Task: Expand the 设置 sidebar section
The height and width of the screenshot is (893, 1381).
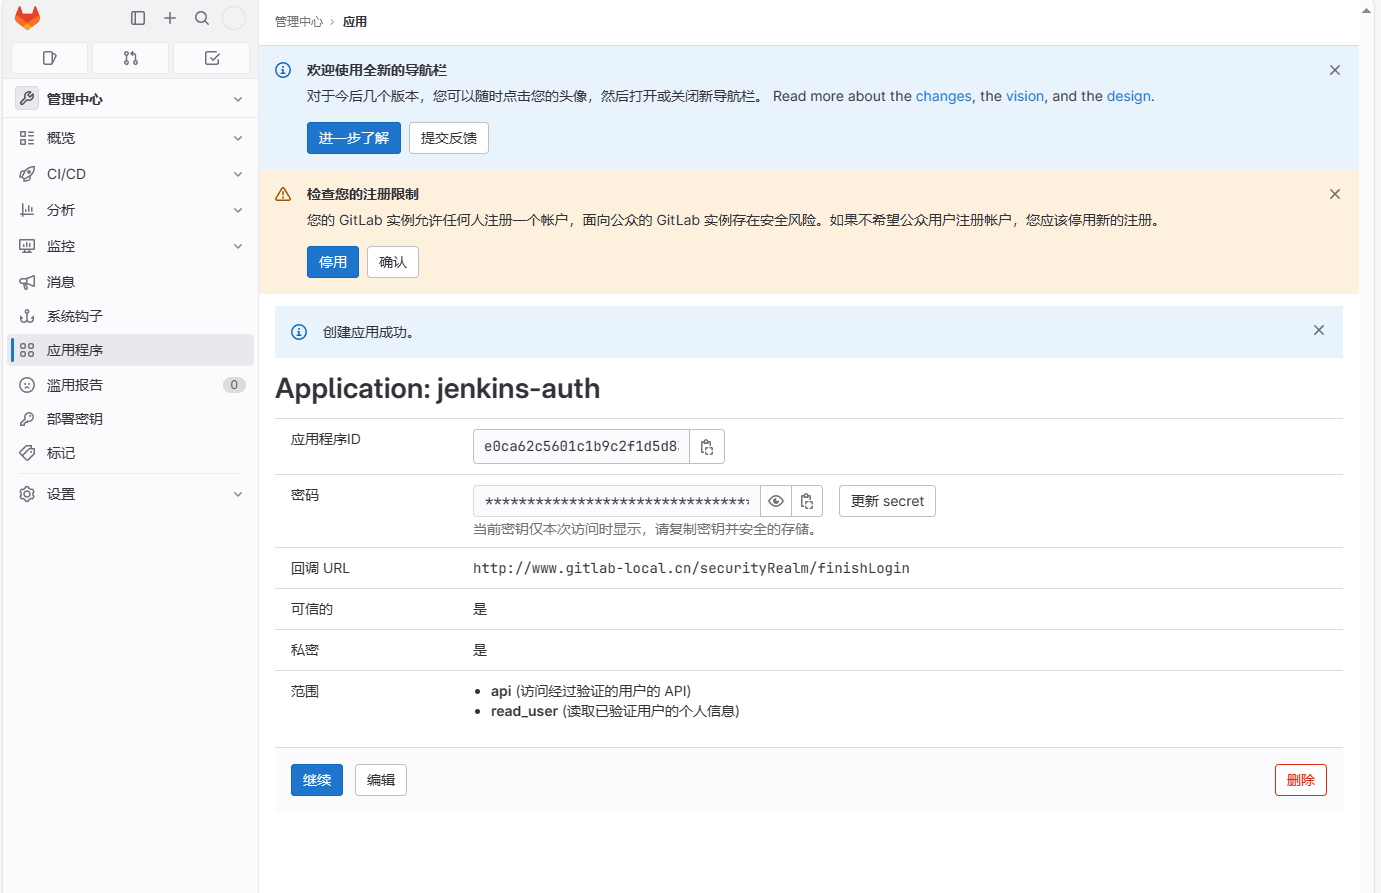Action: [x=131, y=494]
